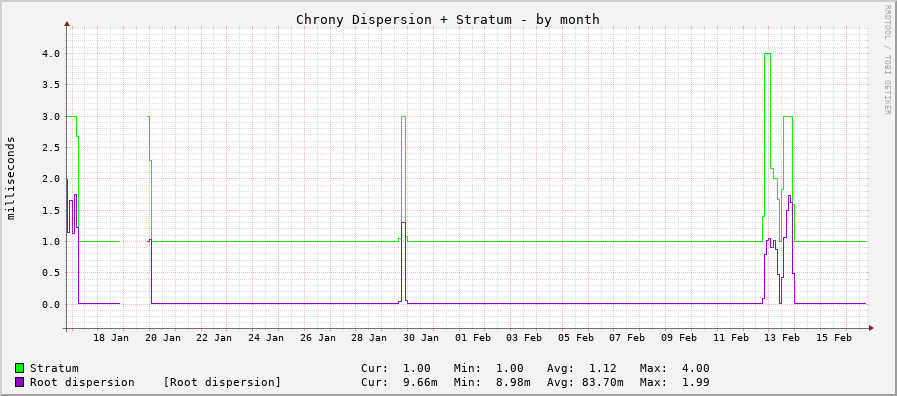Screen dimensions: 897x396
Task: Click the '28 Jan' x-axis date label
Action: tap(369, 338)
